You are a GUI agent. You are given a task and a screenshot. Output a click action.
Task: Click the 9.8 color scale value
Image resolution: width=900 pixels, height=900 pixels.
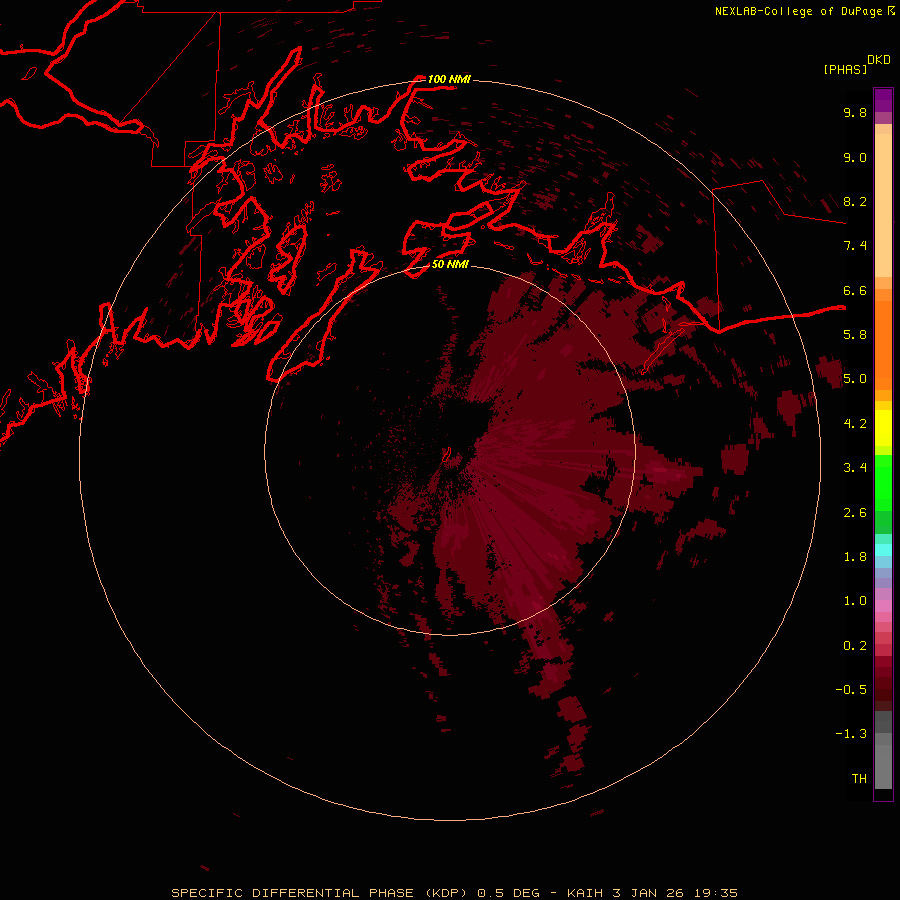click(855, 112)
